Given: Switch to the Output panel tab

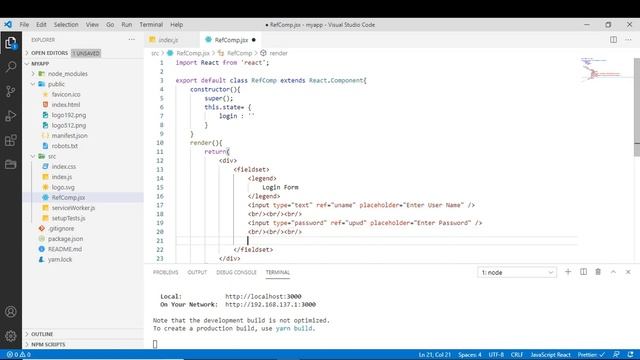Looking at the screenshot, I should [197, 272].
